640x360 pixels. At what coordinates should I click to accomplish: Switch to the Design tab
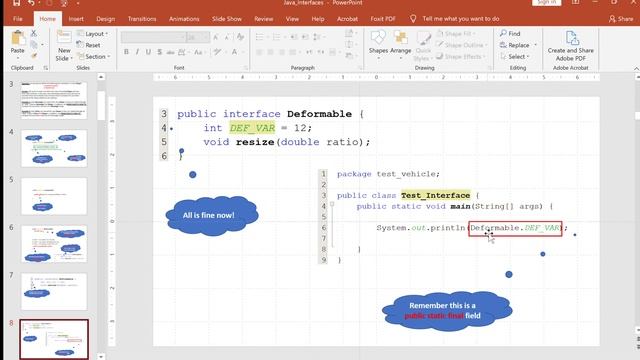tap(105, 19)
